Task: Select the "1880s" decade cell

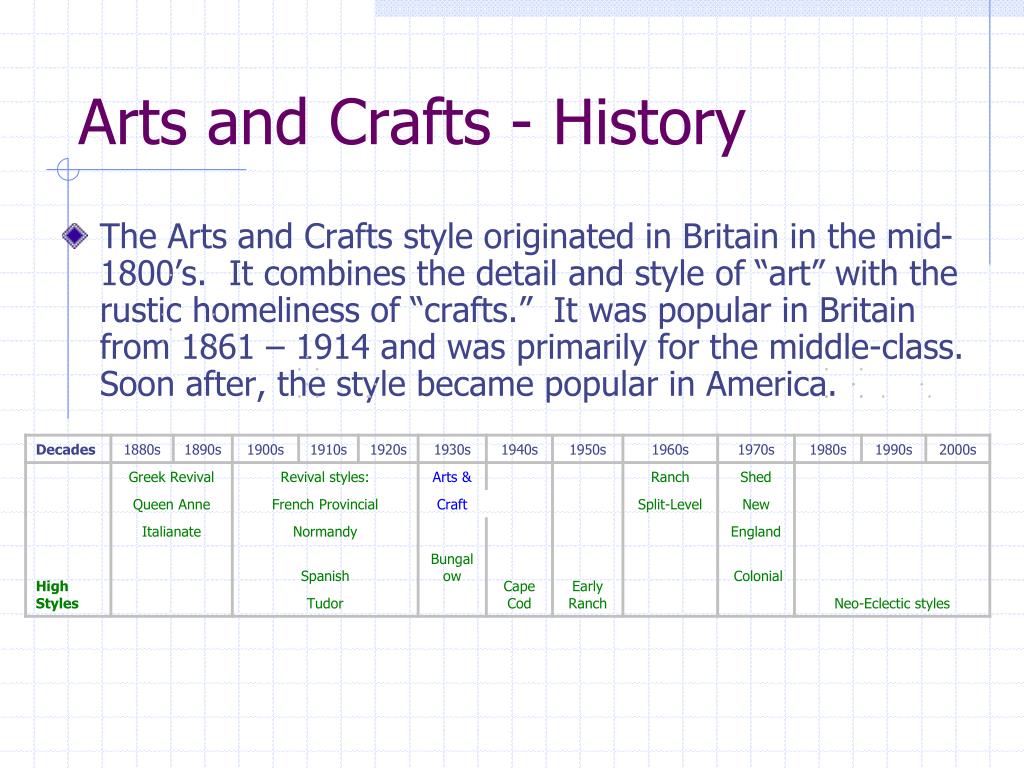Action: 142,450
